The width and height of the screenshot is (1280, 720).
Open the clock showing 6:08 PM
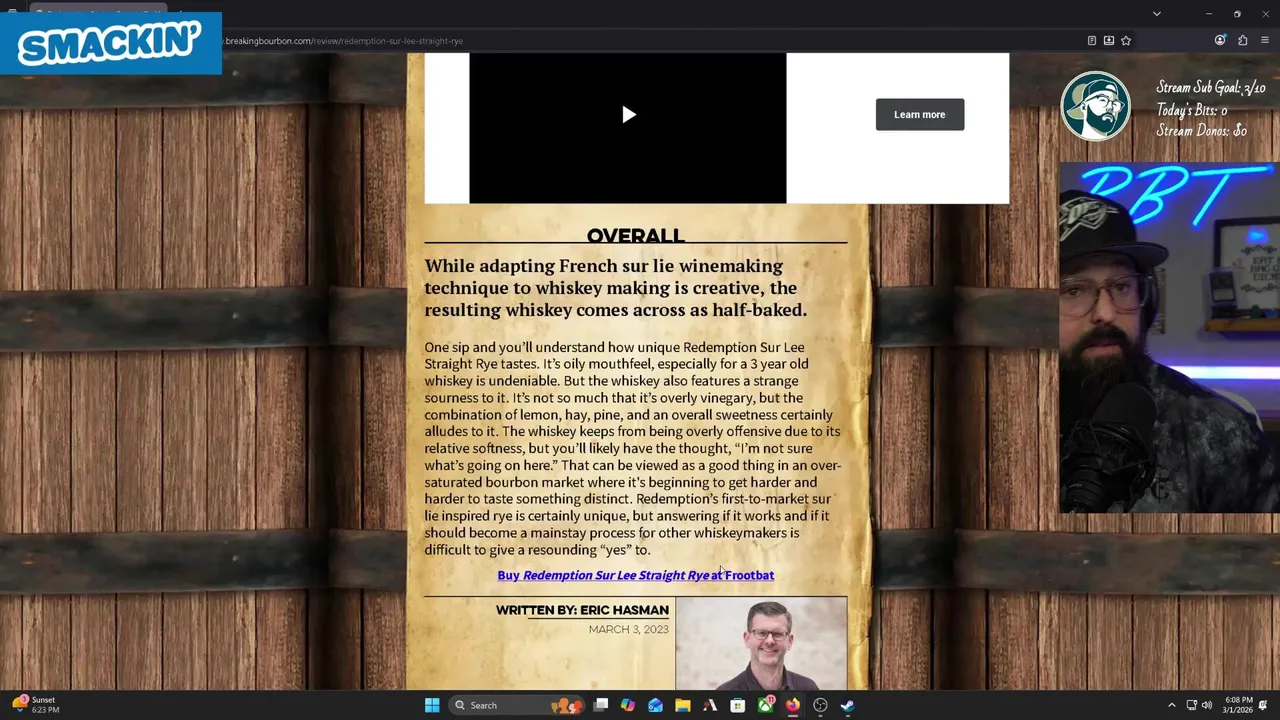pos(1238,705)
